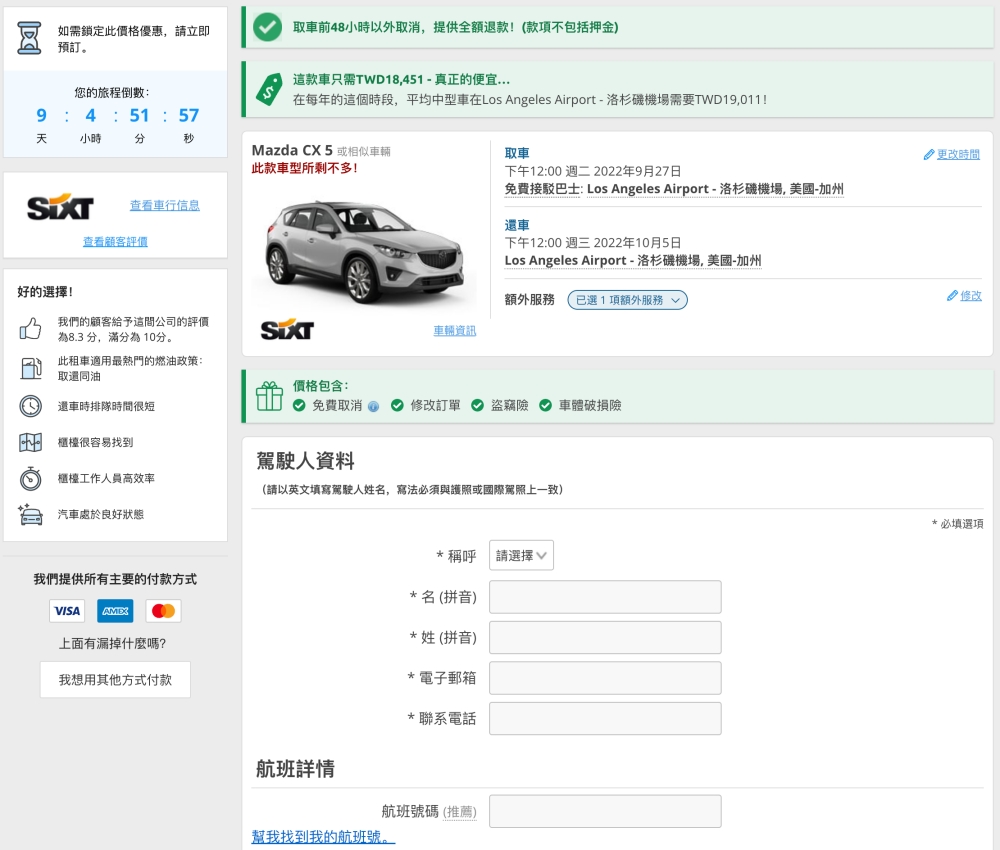Click the green checkmark icon in cancellation banner
The width and height of the screenshot is (1000, 850).
(267, 27)
